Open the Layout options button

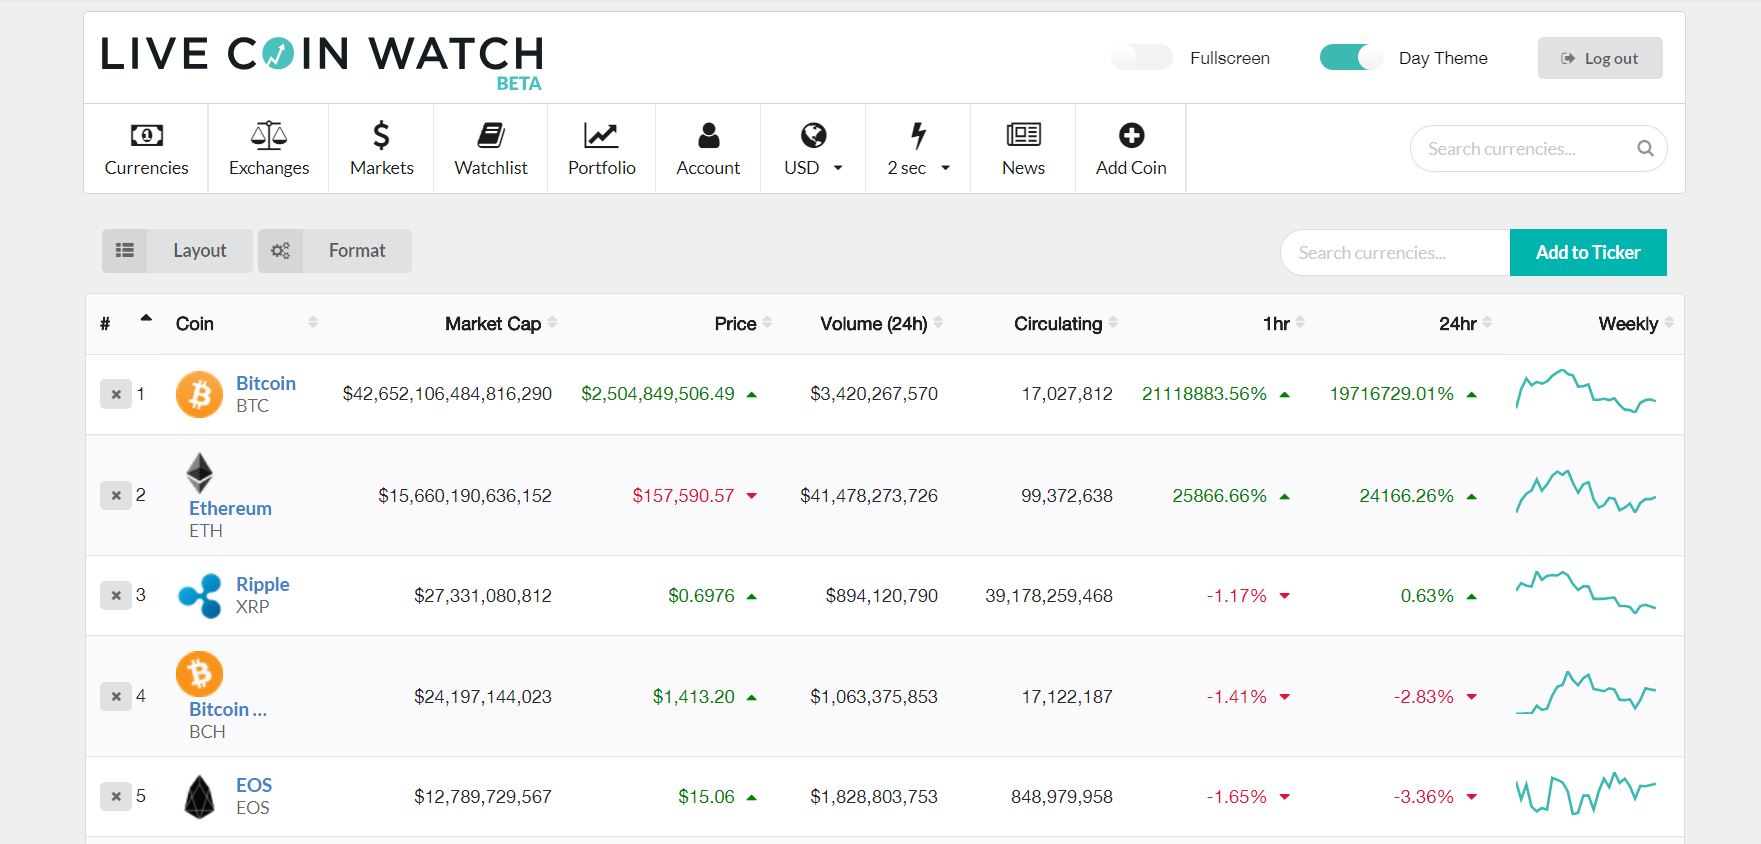177,251
